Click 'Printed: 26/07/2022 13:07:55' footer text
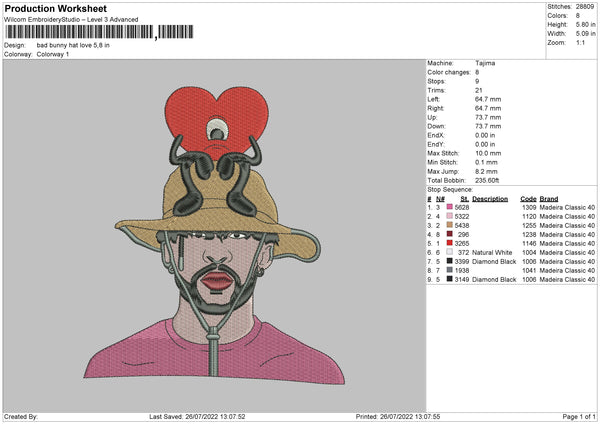Image resolution: width=600 pixels, height=424 pixels. click(398, 416)
